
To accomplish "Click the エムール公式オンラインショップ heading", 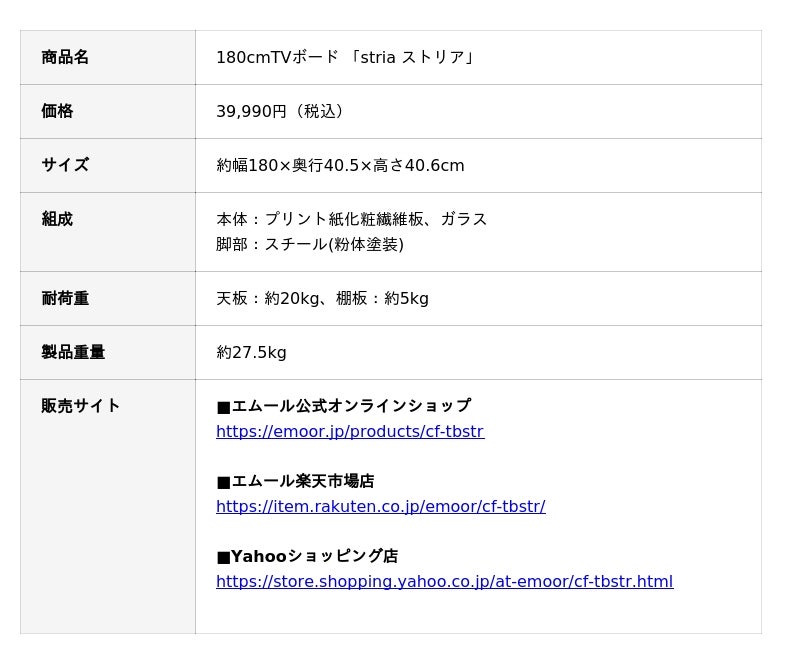I will [x=343, y=406].
